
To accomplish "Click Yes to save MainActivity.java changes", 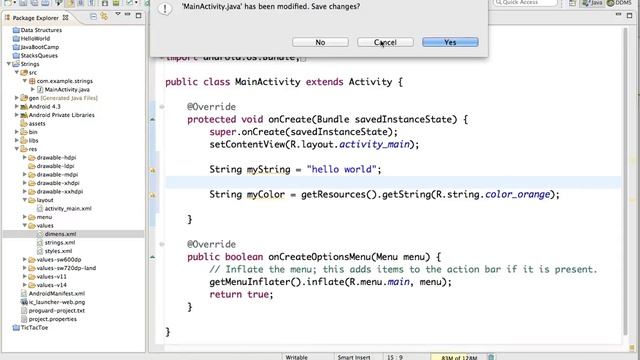I will tap(450, 42).
